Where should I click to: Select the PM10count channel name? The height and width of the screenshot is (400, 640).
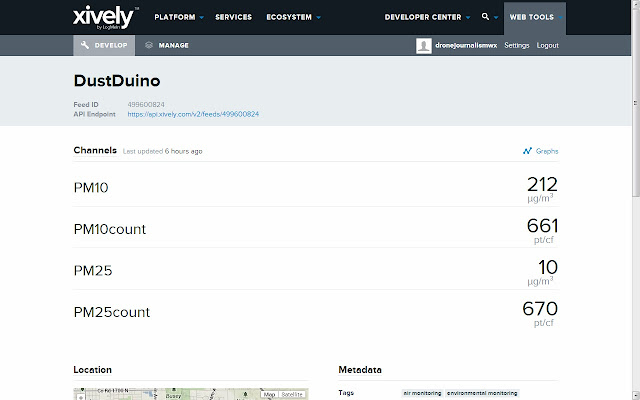[x=110, y=229]
